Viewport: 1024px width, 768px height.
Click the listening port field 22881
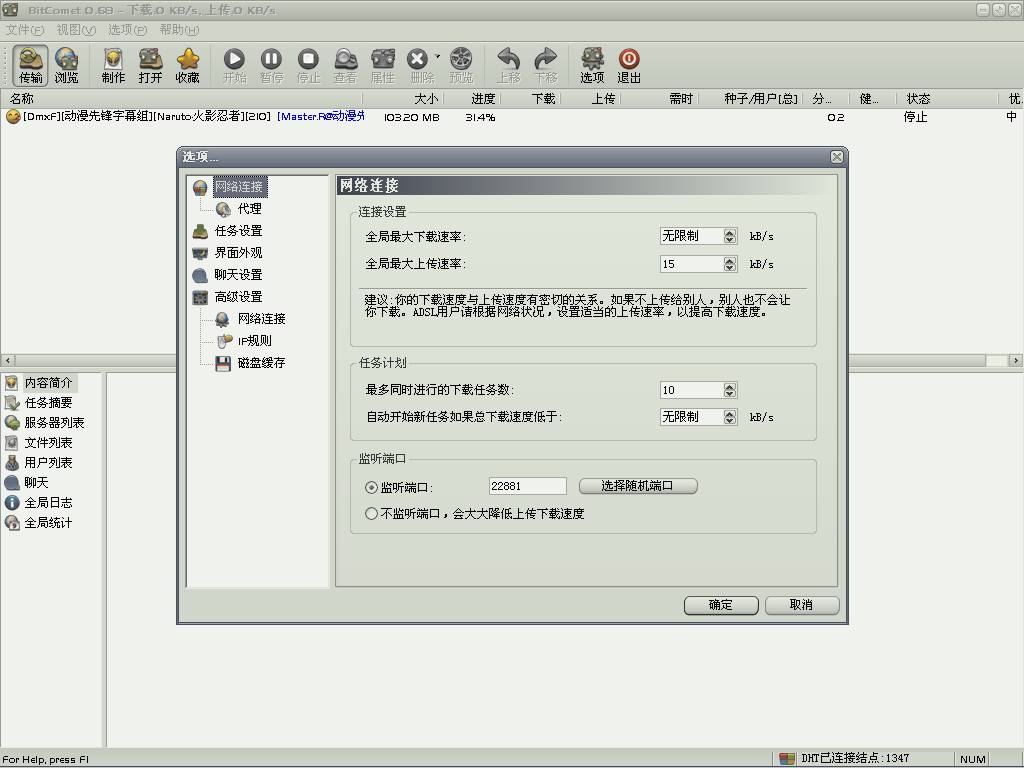click(x=528, y=486)
